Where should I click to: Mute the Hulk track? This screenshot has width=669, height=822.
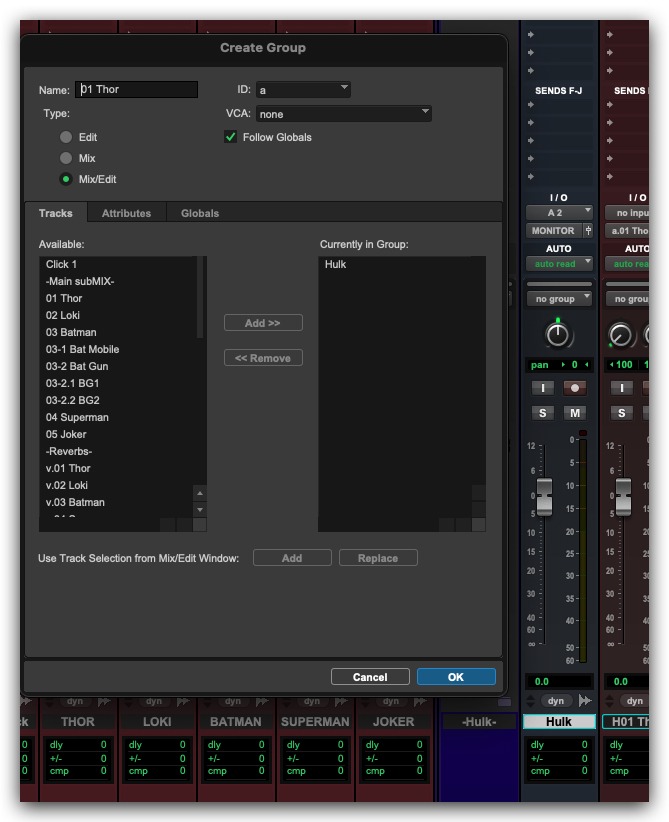pos(575,413)
